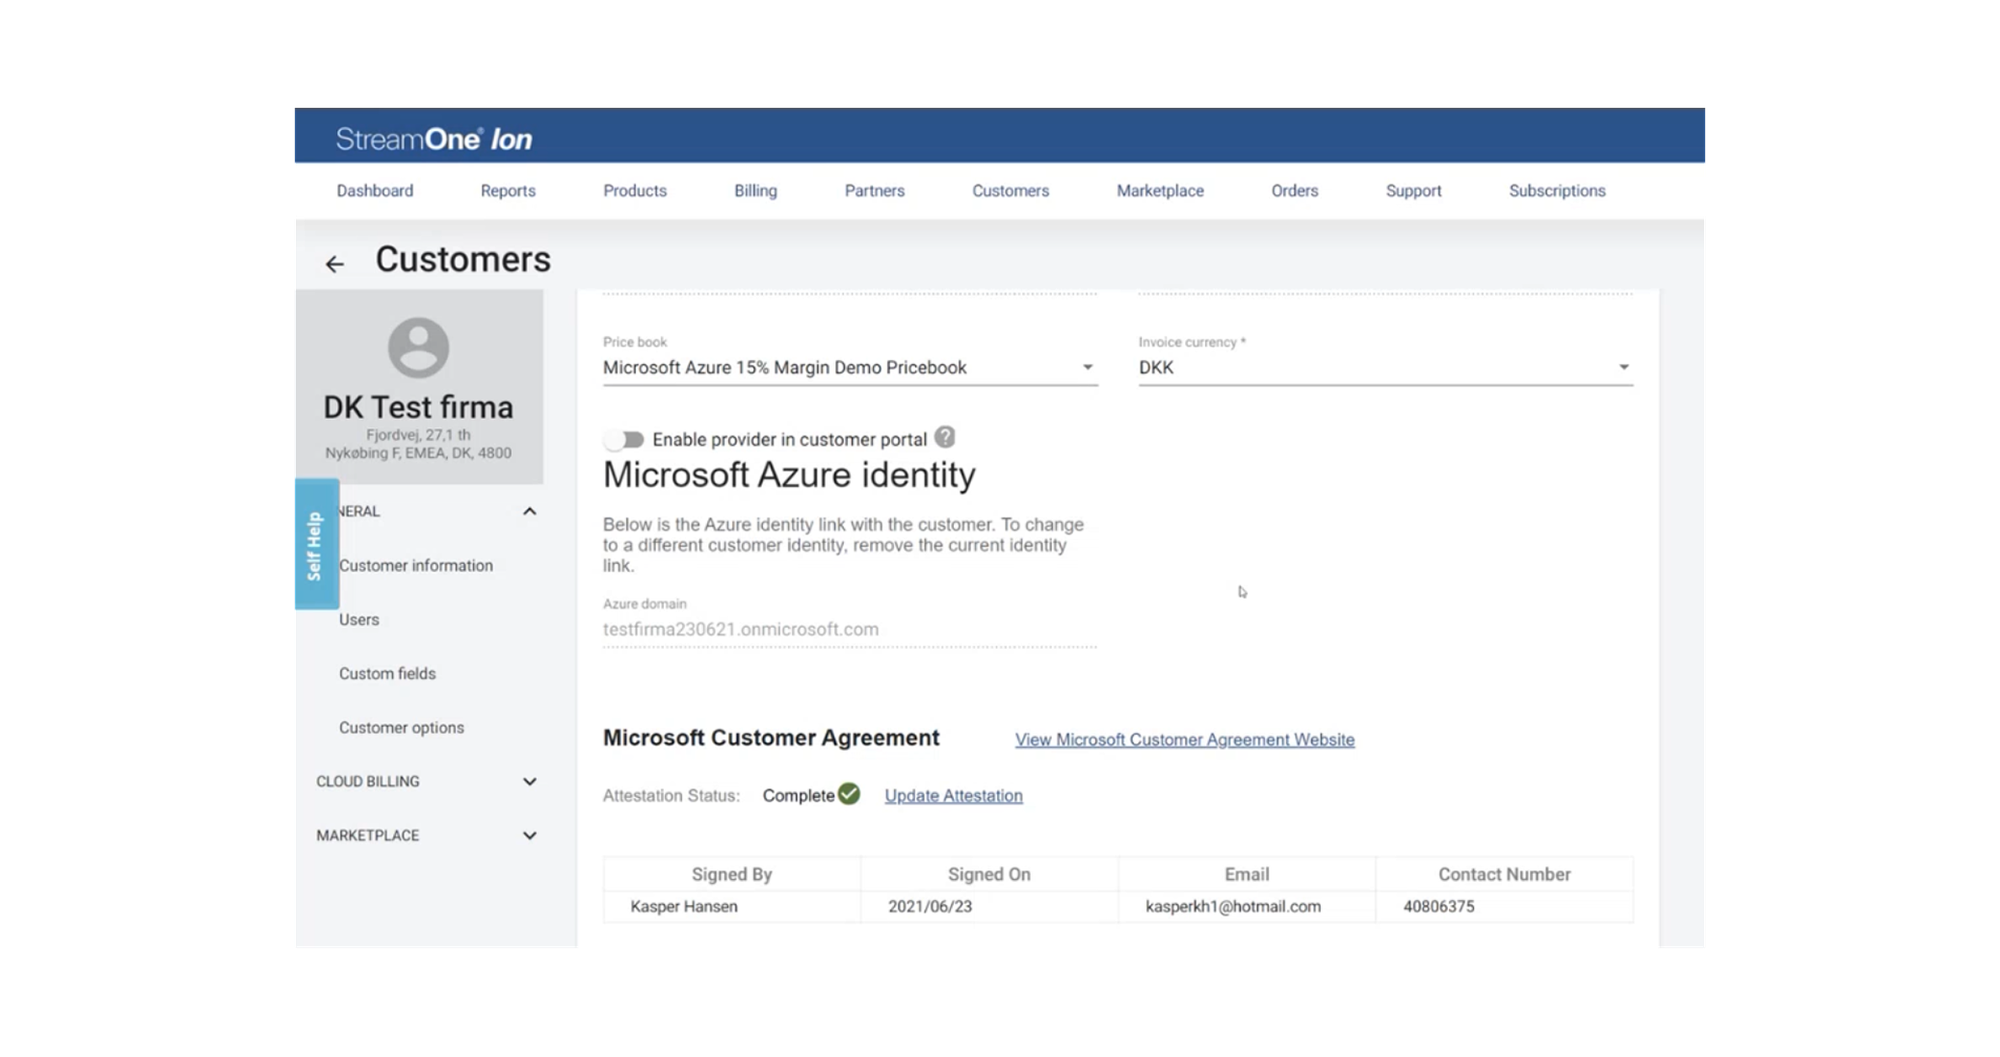Open the help icon next to Enable provider
This screenshot has width=2000, height=1057.
point(945,437)
